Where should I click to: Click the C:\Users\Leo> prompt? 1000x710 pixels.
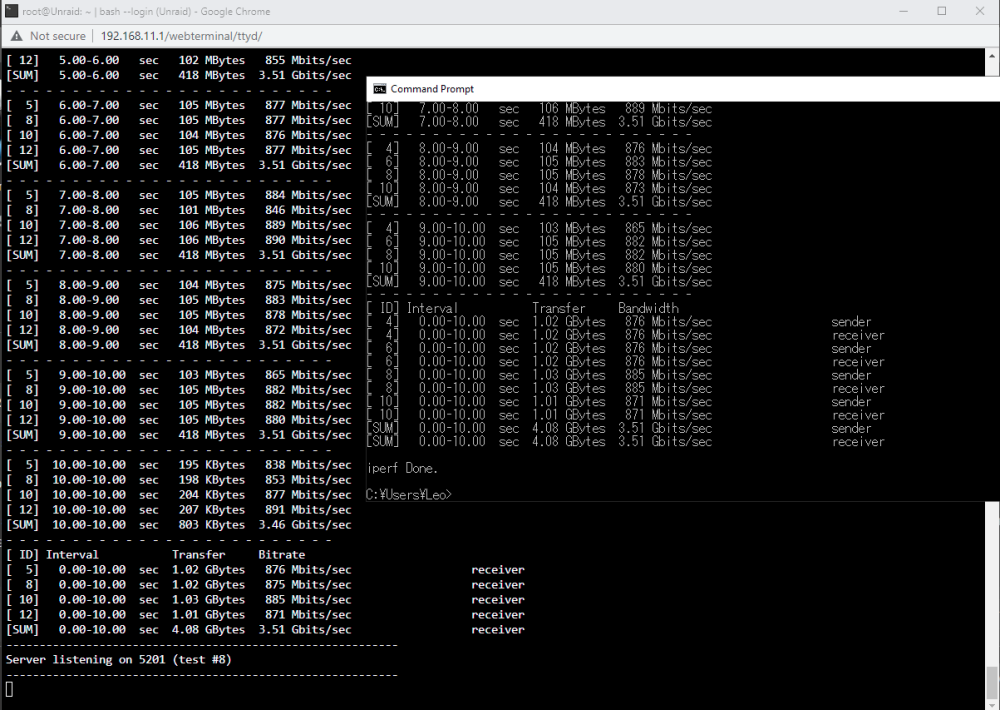pos(409,494)
